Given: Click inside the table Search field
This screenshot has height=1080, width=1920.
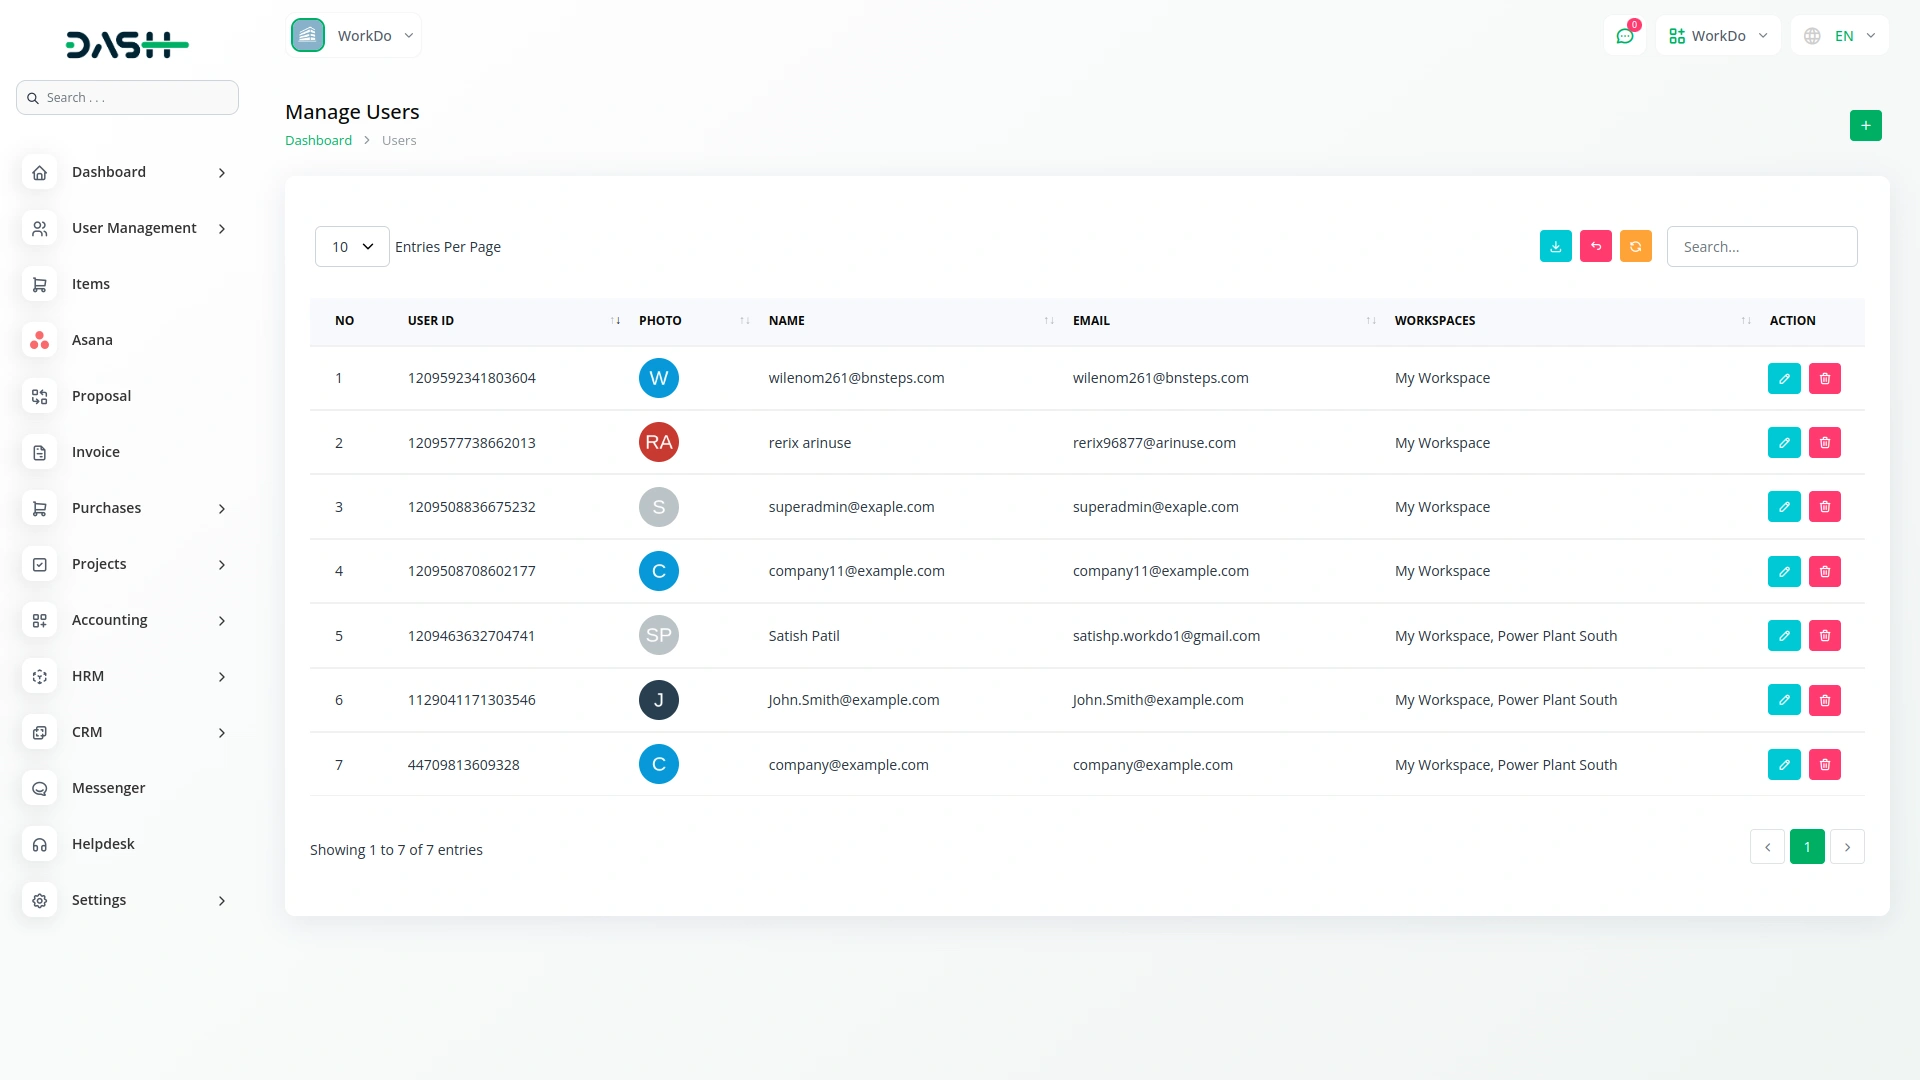Looking at the screenshot, I should click(x=1762, y=246).
